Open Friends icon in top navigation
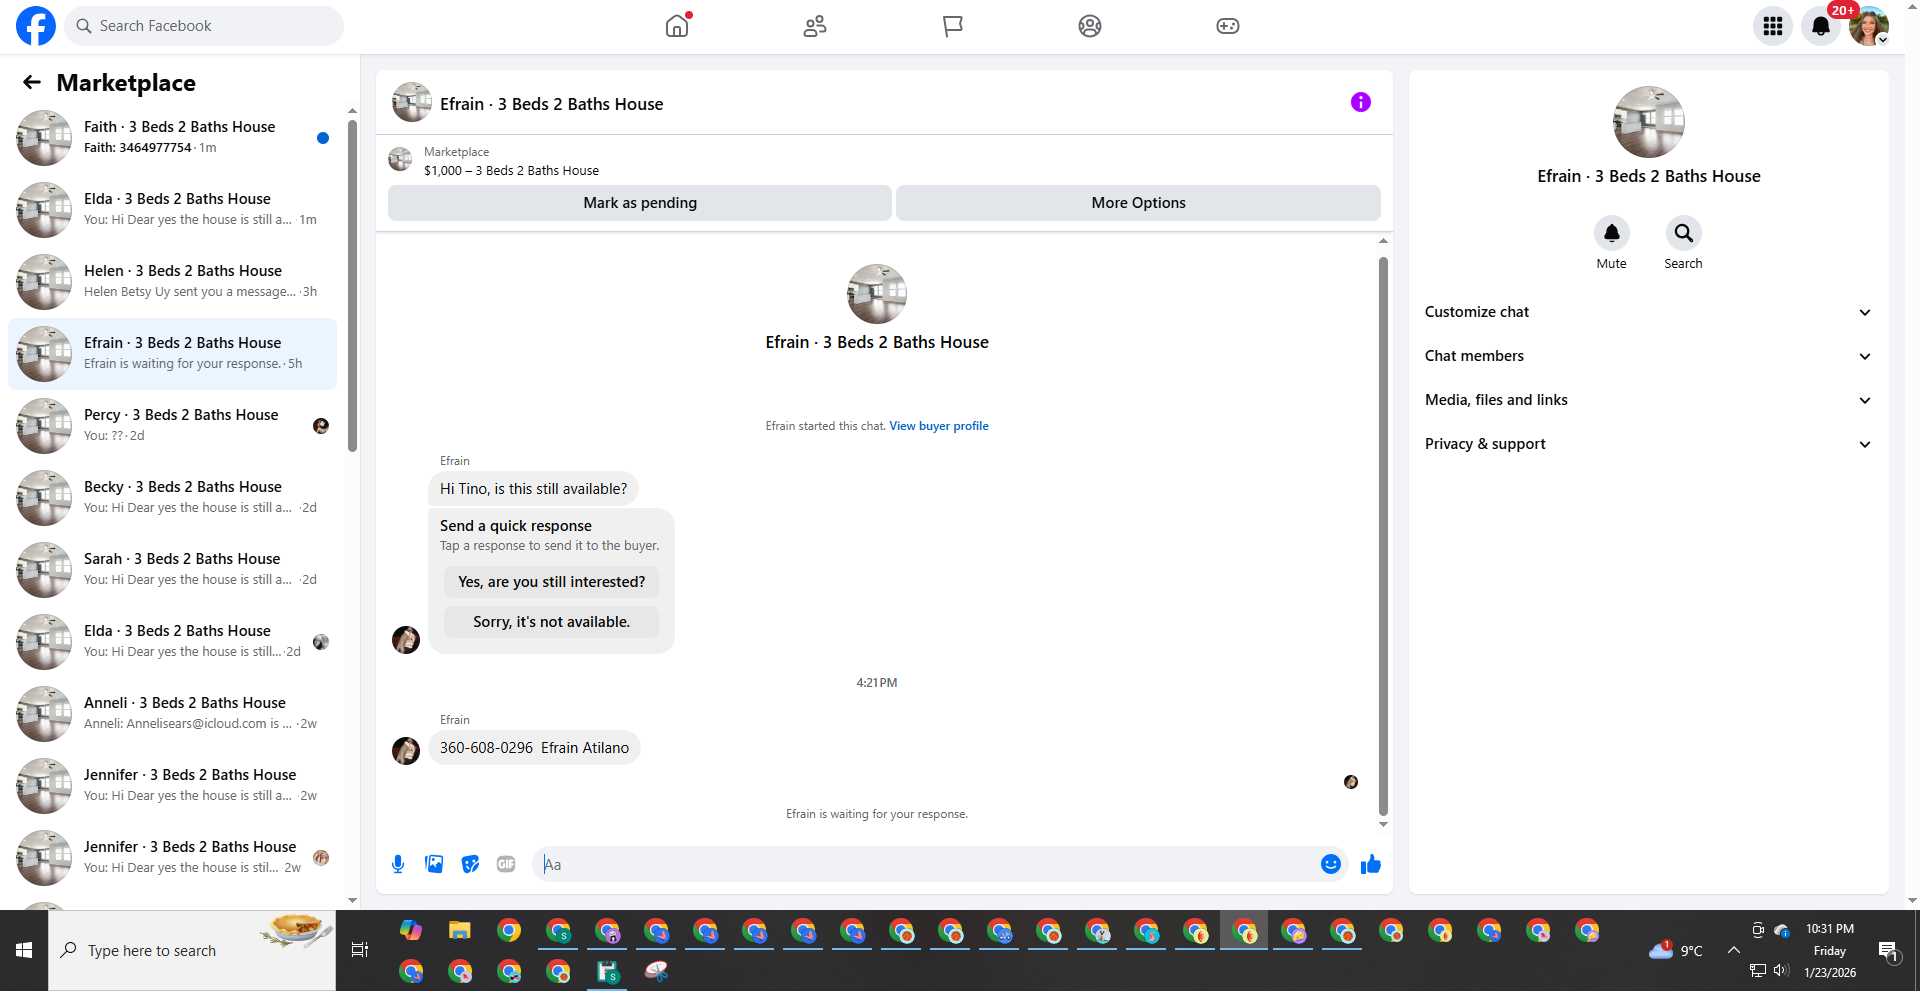This screenshot has height=991, width=1920. pyautogui.click(x=815, y=26)
